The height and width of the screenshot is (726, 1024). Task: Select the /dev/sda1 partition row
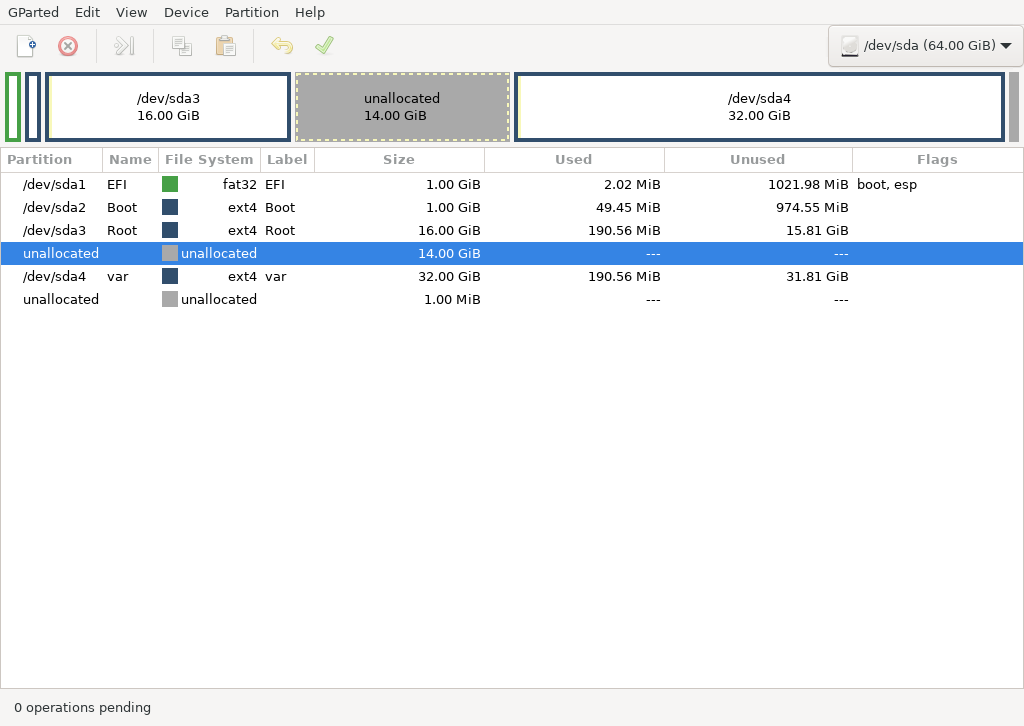(x=512, y=185)
